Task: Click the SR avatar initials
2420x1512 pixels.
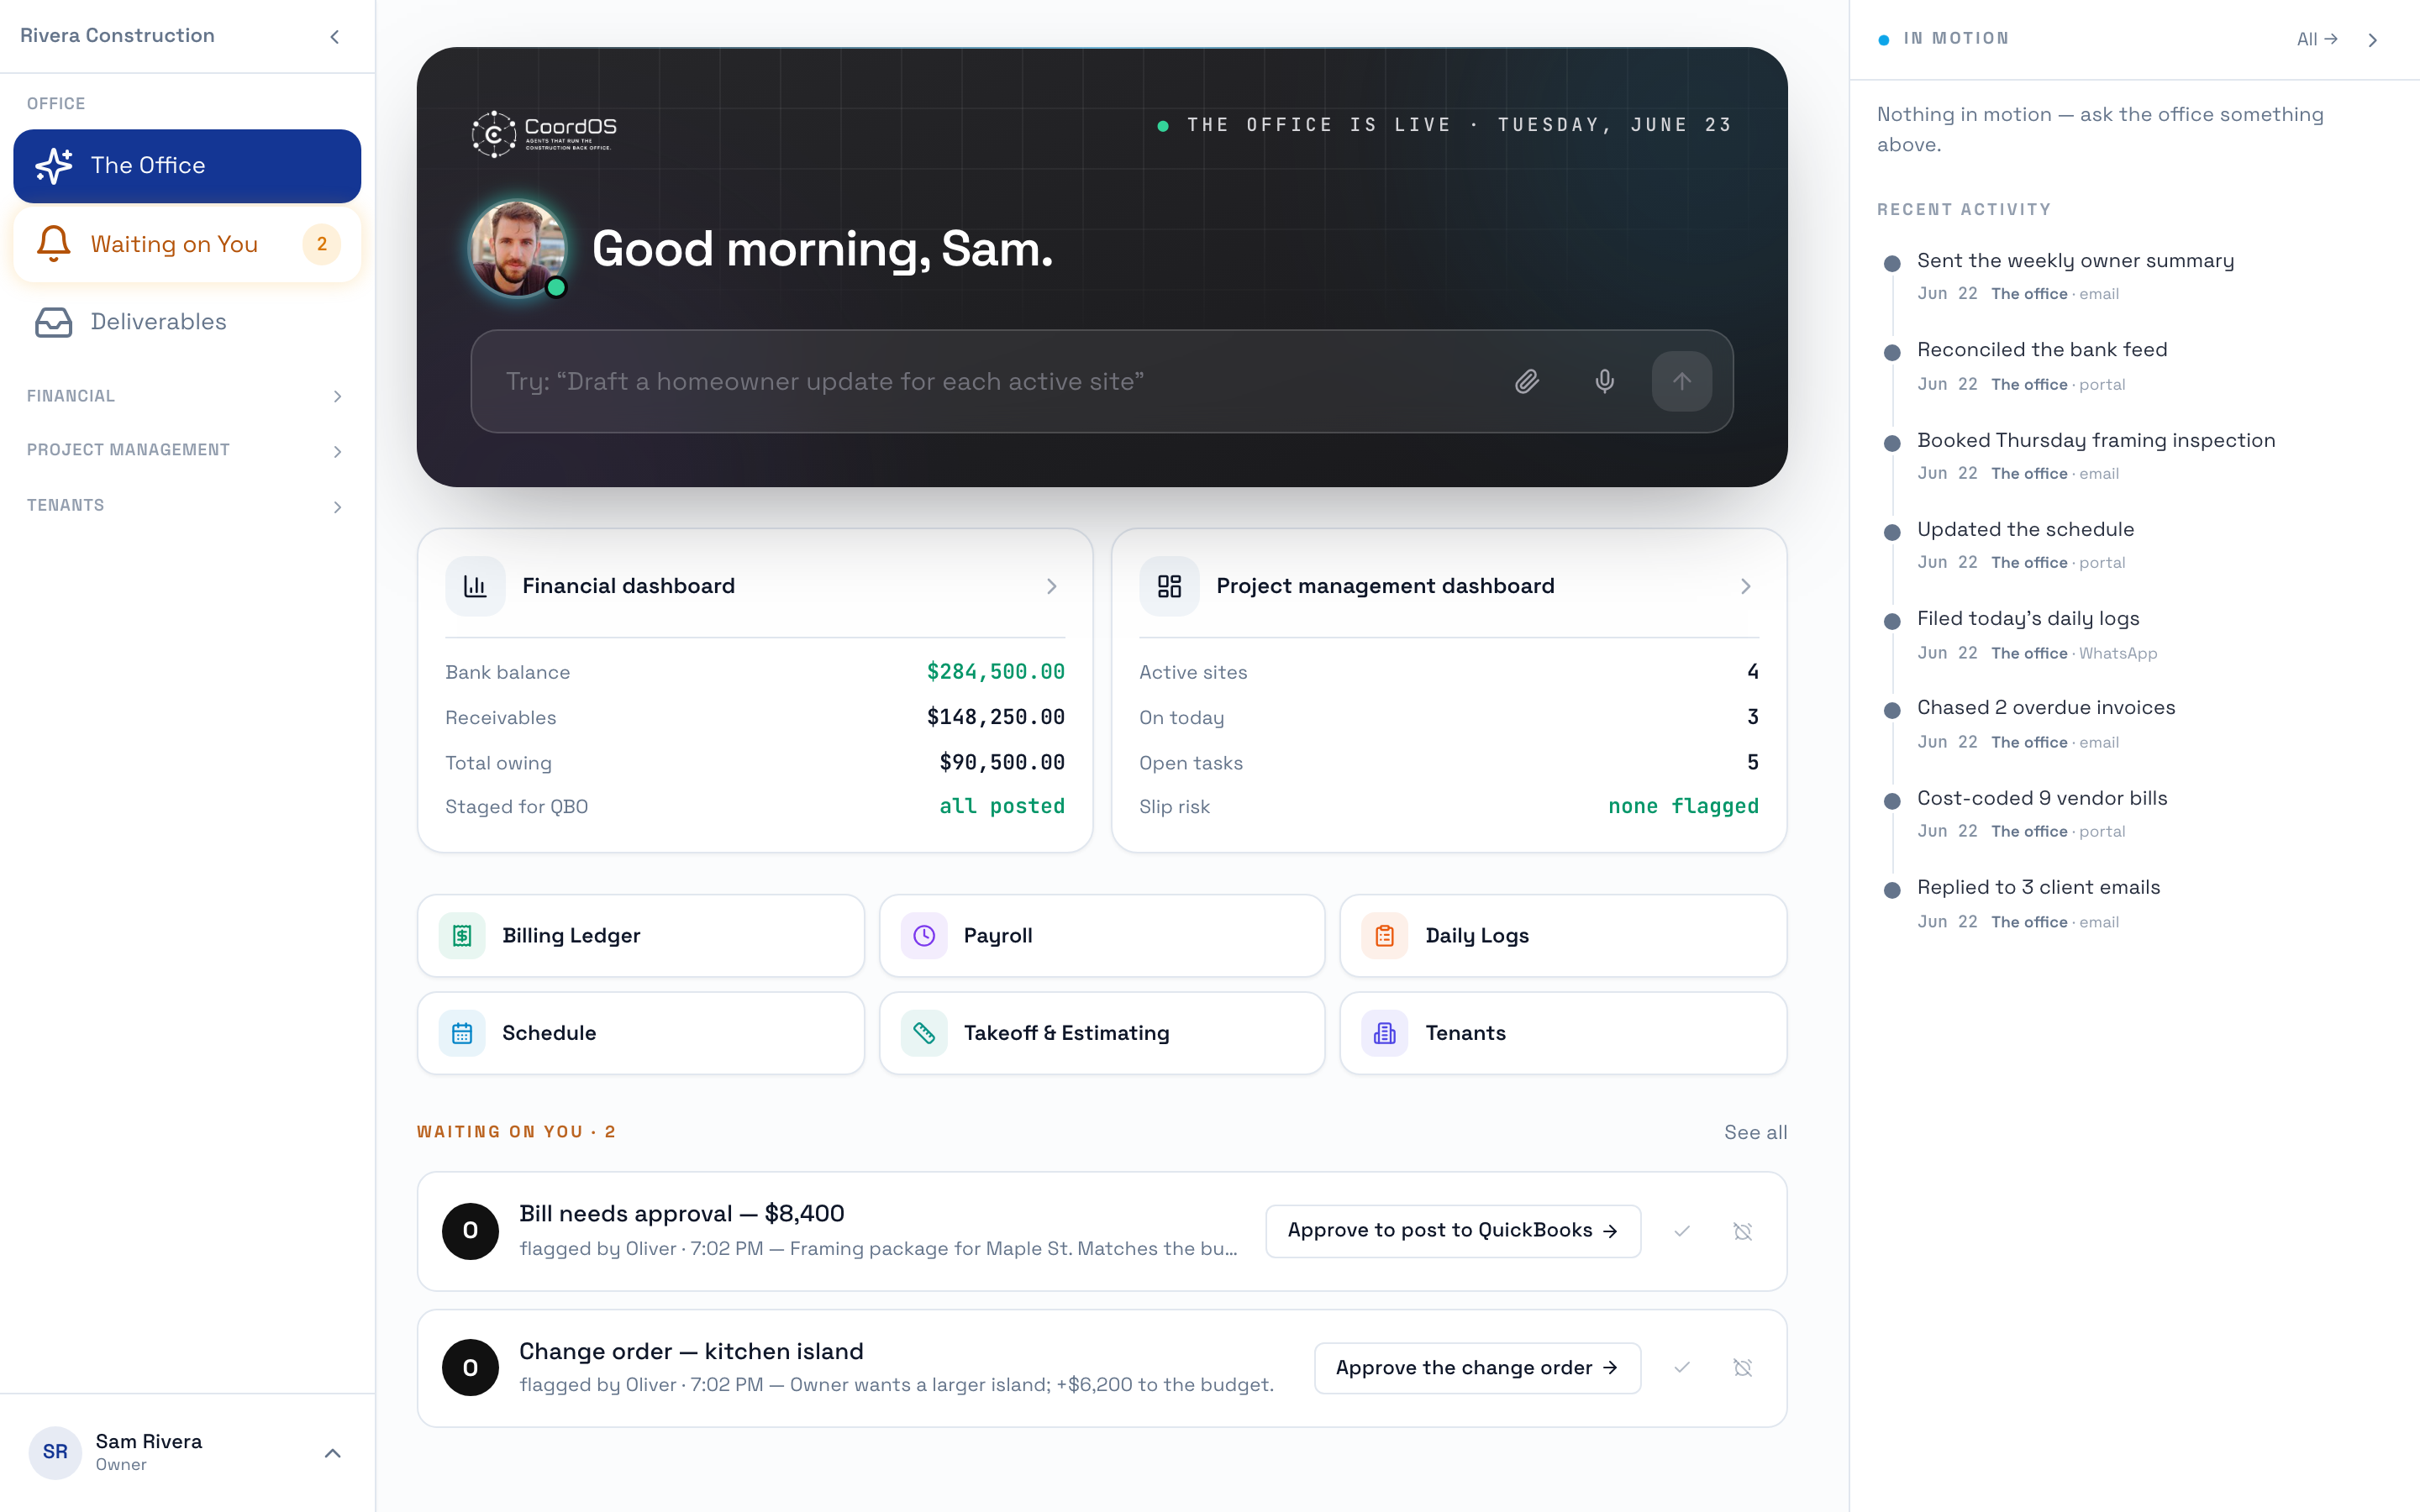Action: point(55,1452)
